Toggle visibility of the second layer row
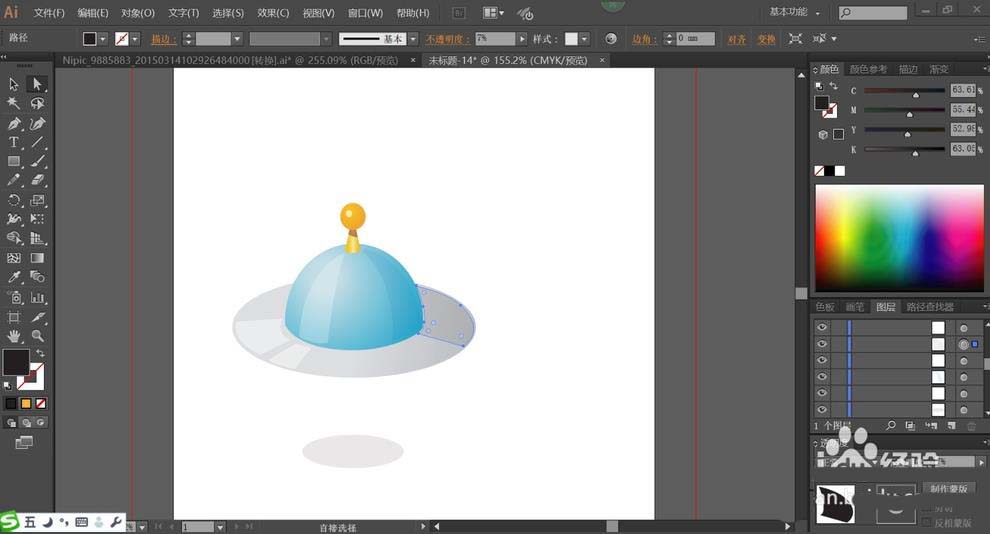 821,344
